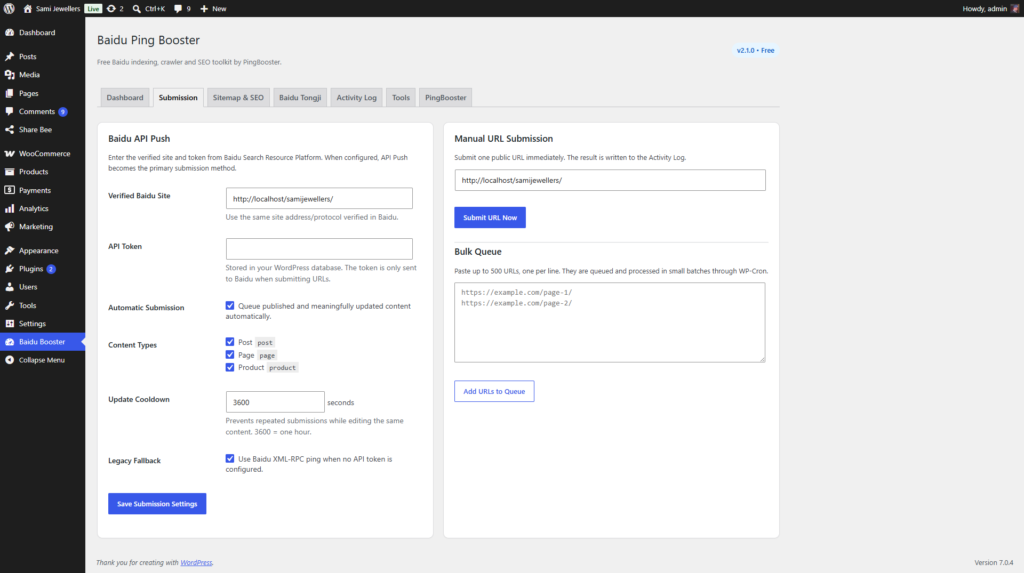Click the Update Cooldown seconds field
The height and width of the screenshot is (573, 1024).
tap(275, 402)
